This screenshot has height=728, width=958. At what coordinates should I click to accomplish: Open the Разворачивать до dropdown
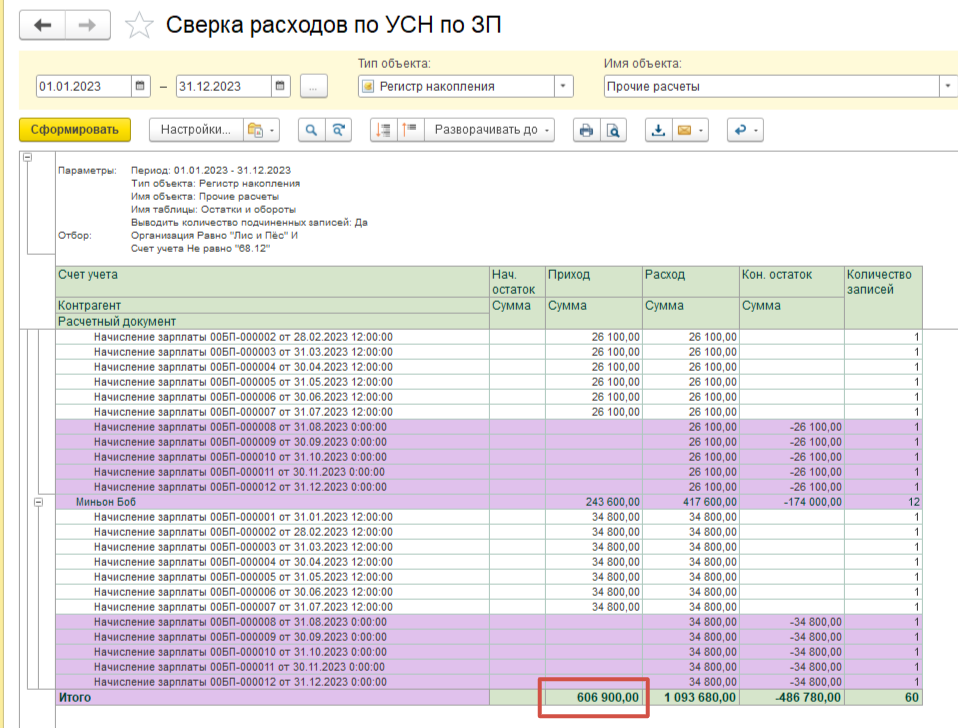489,130
